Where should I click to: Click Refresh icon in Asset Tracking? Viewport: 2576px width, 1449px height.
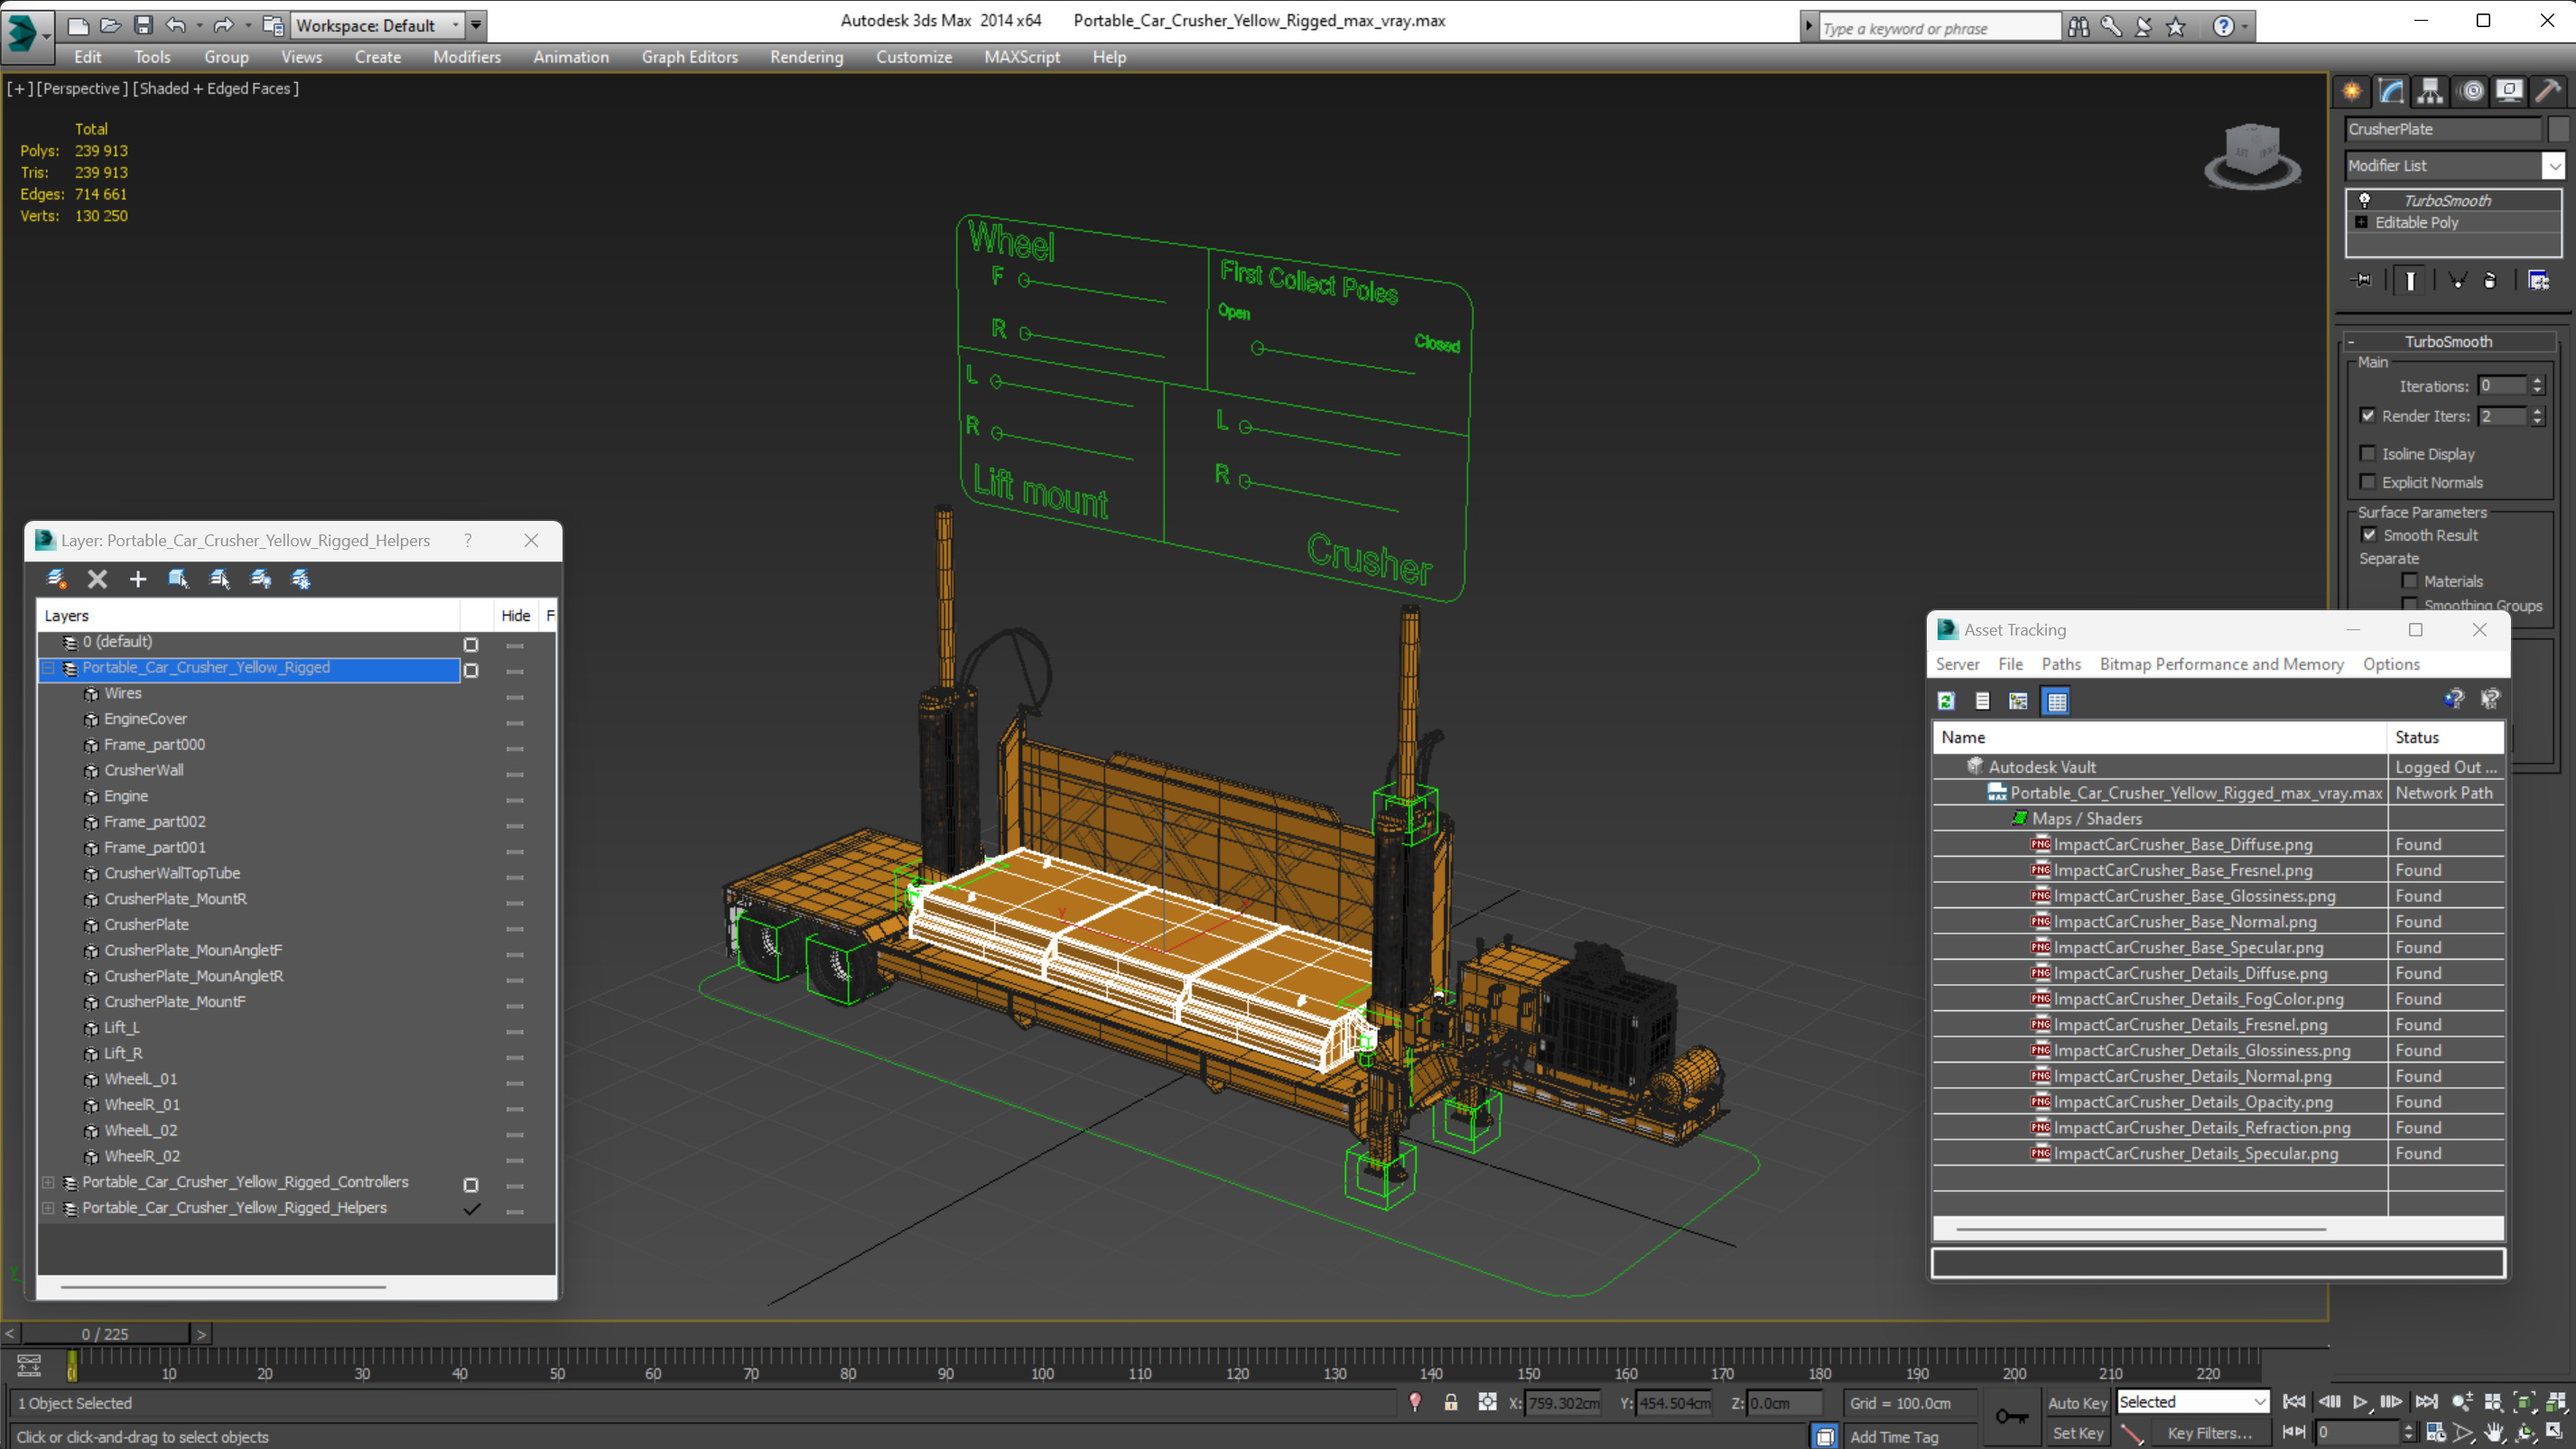point(1946,701)
